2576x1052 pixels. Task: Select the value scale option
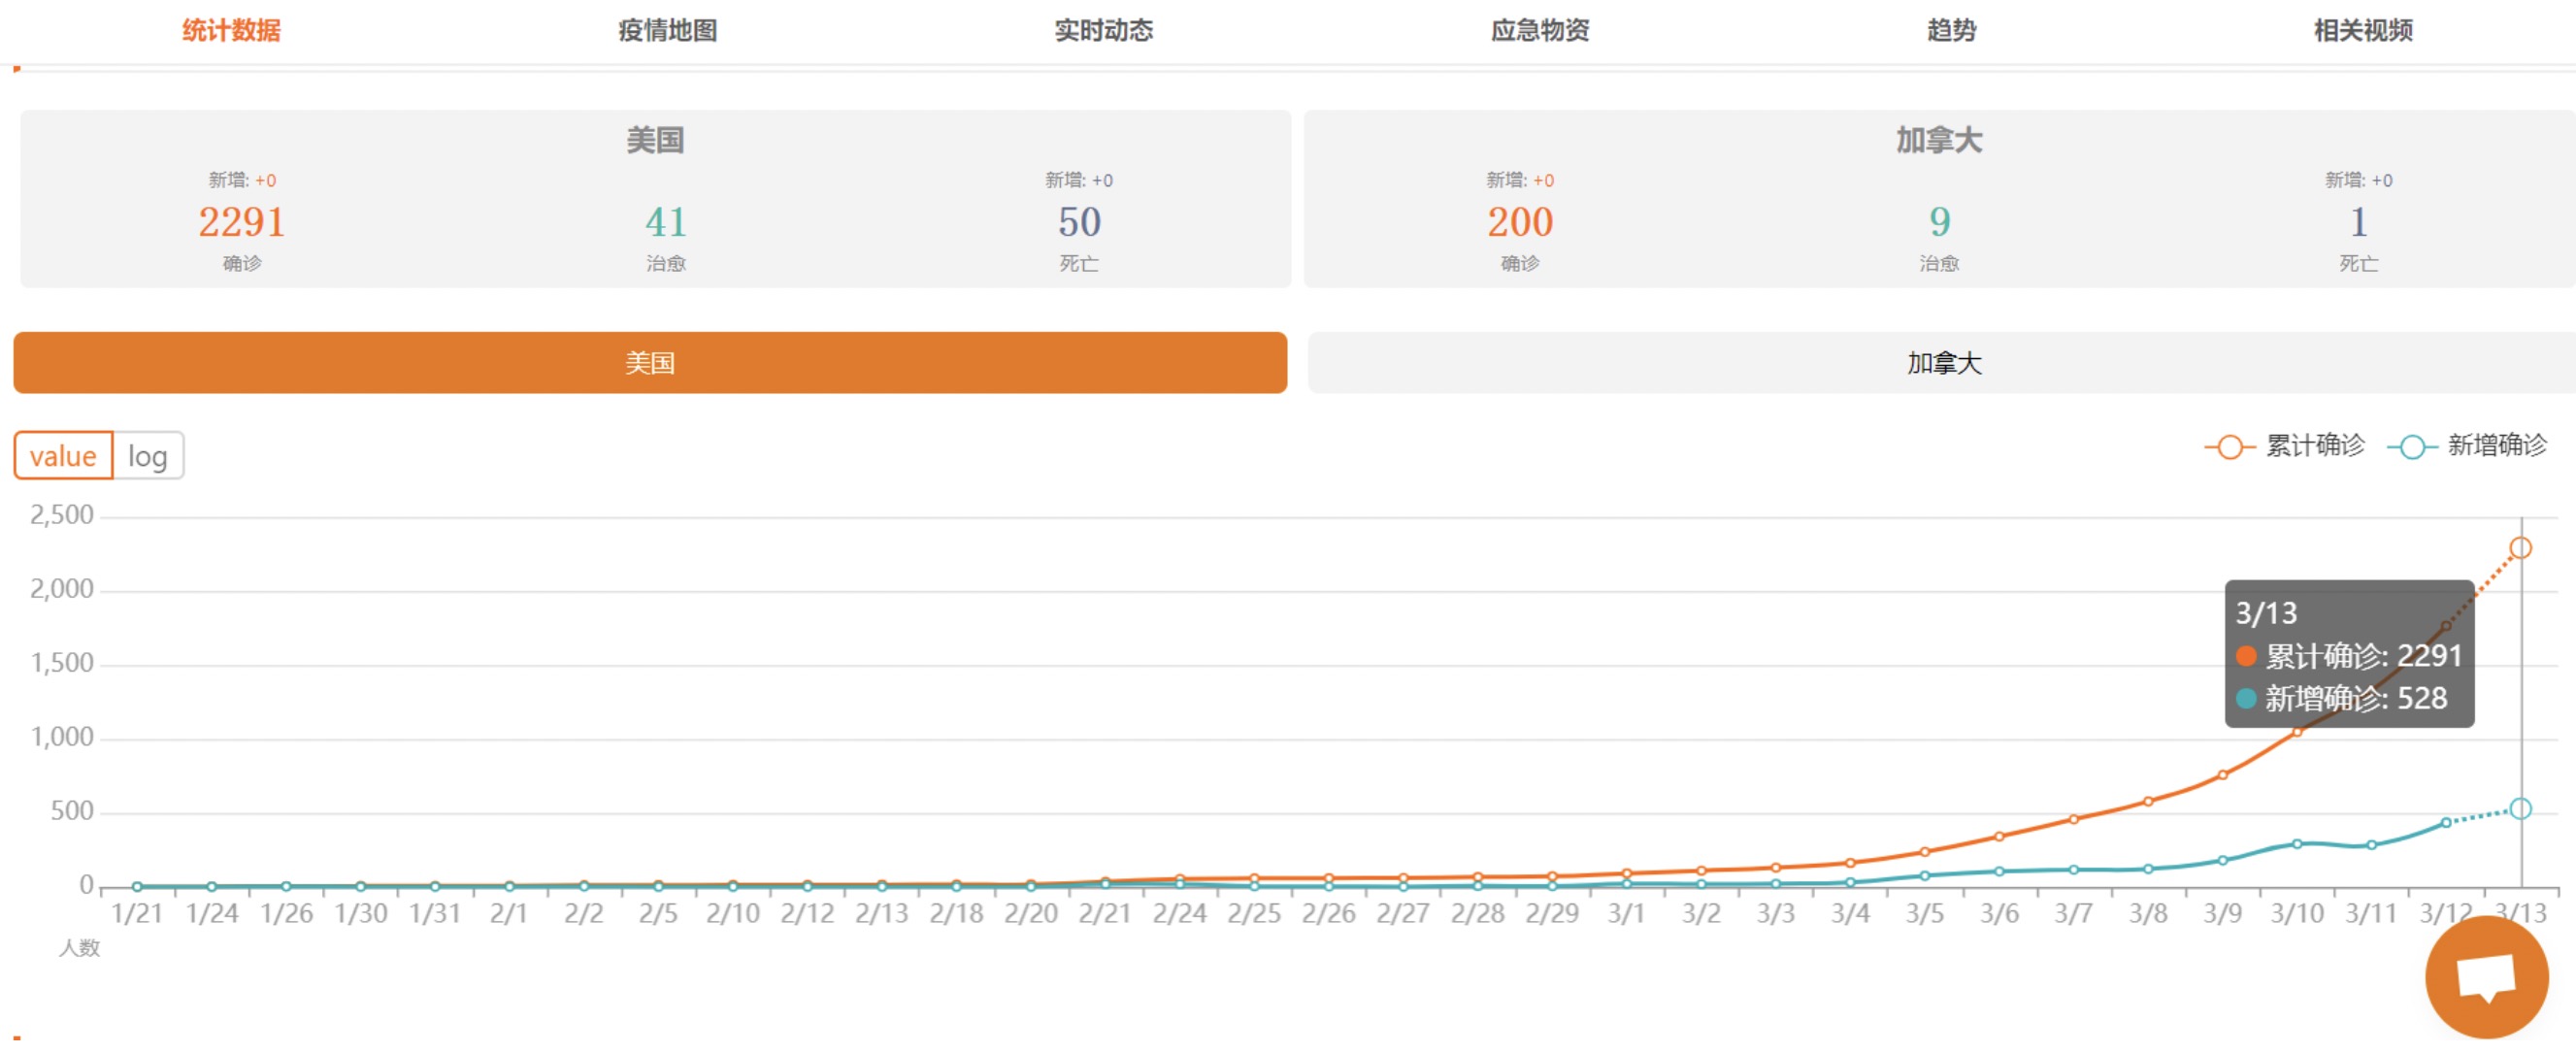pos(63,456)
